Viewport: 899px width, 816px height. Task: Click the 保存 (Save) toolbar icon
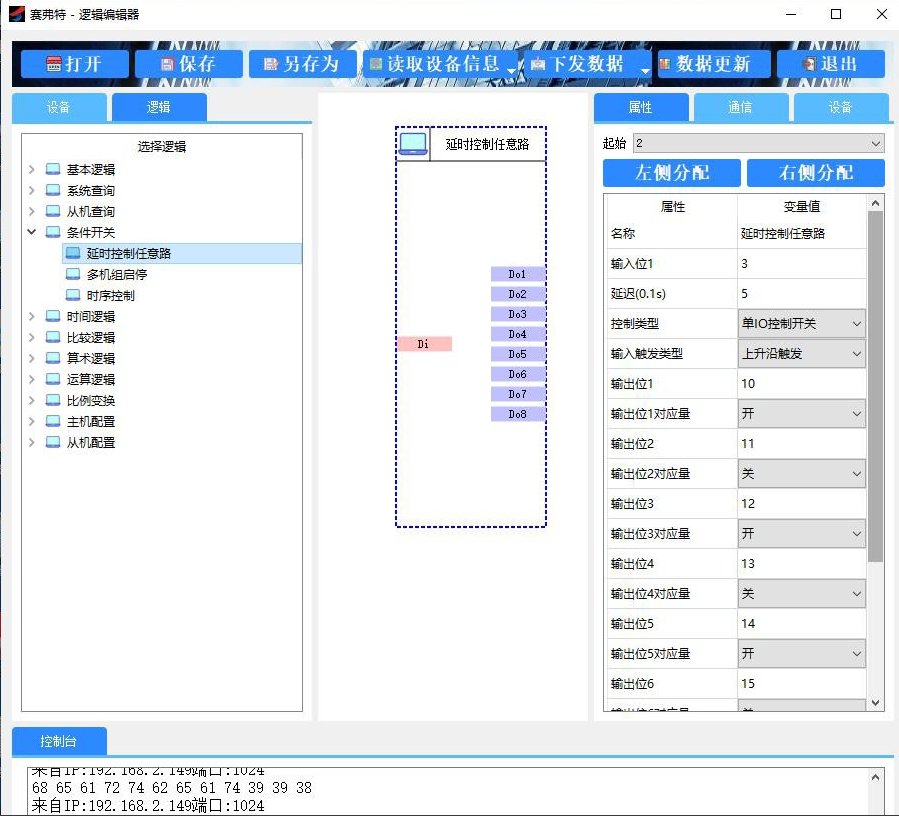[168, 64]
